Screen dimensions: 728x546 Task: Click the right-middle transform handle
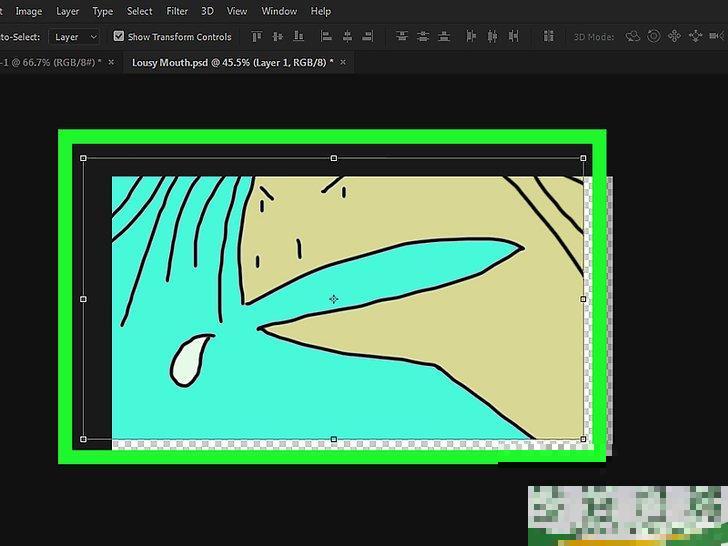[583, 299]
